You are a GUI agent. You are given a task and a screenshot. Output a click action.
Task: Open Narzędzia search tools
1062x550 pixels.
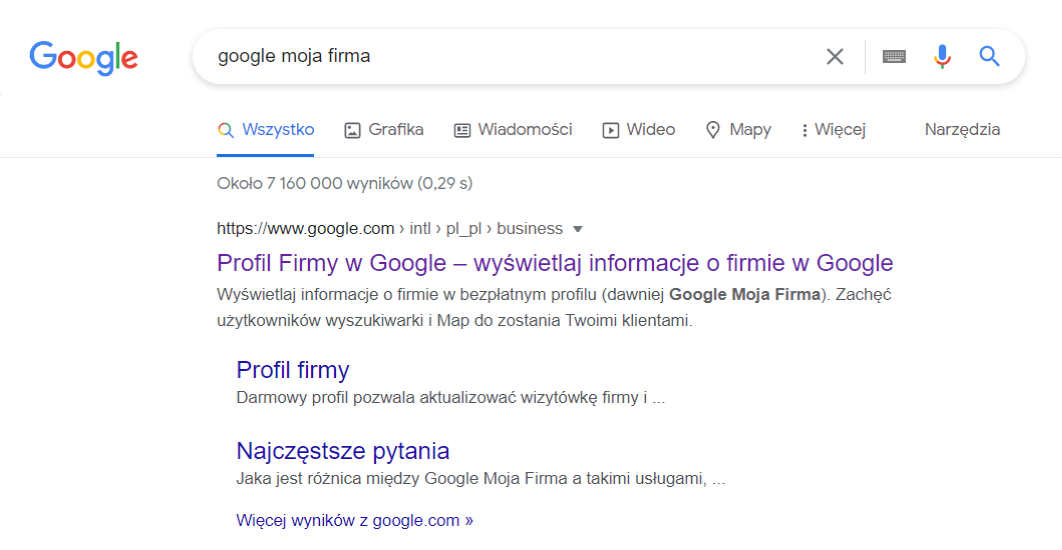pyautogui.click(x=962, y=129)
